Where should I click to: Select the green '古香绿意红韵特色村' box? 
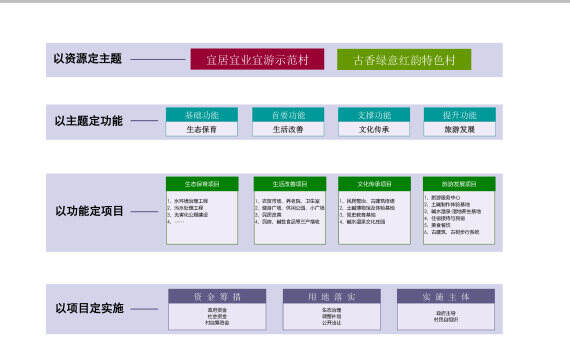(404, 60)
